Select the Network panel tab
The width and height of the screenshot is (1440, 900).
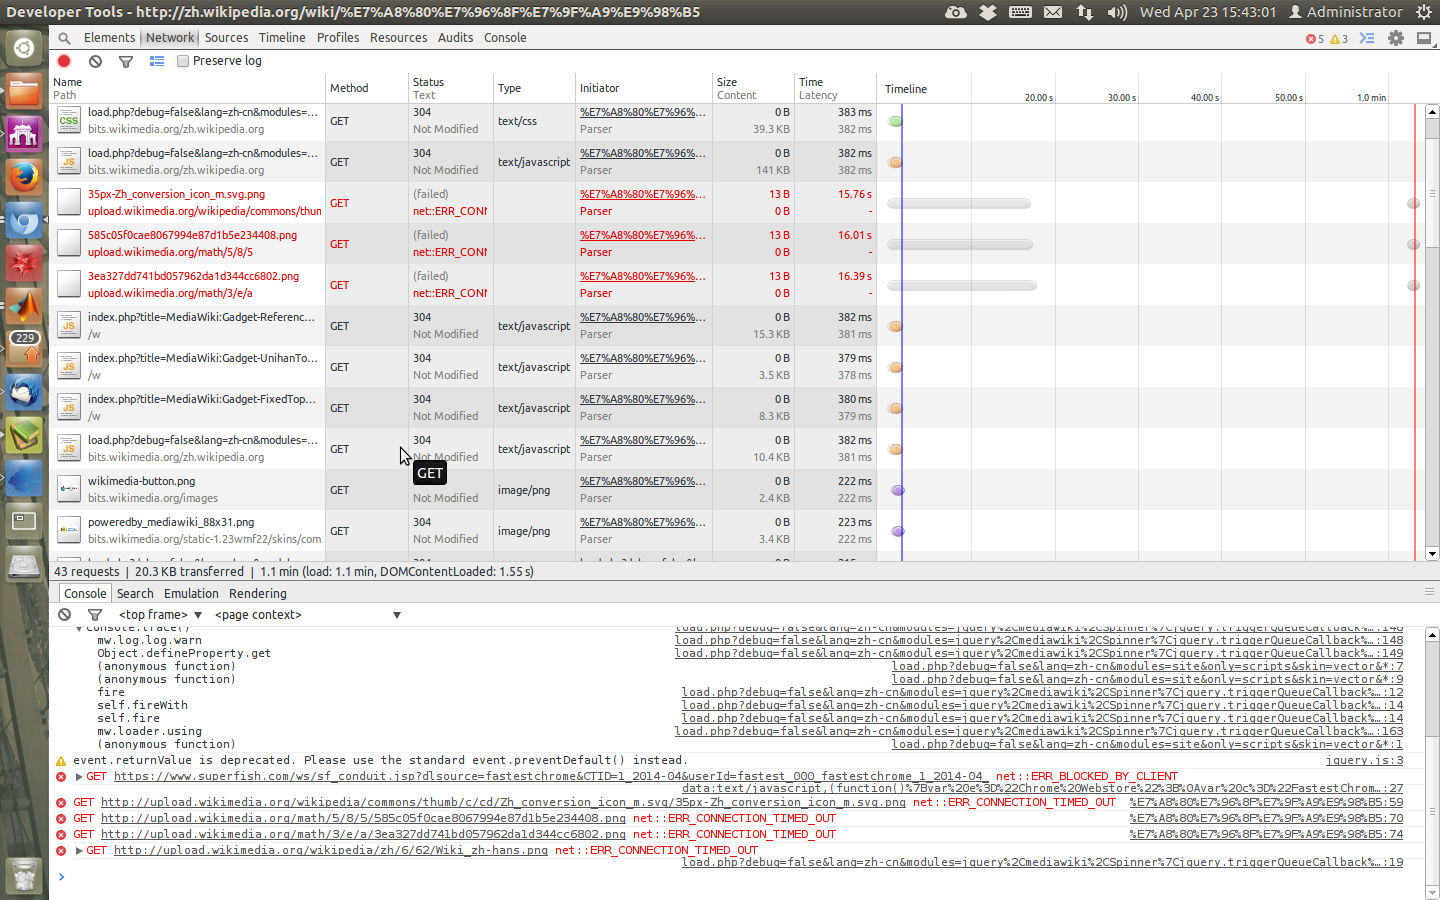[x=170, y=38]
